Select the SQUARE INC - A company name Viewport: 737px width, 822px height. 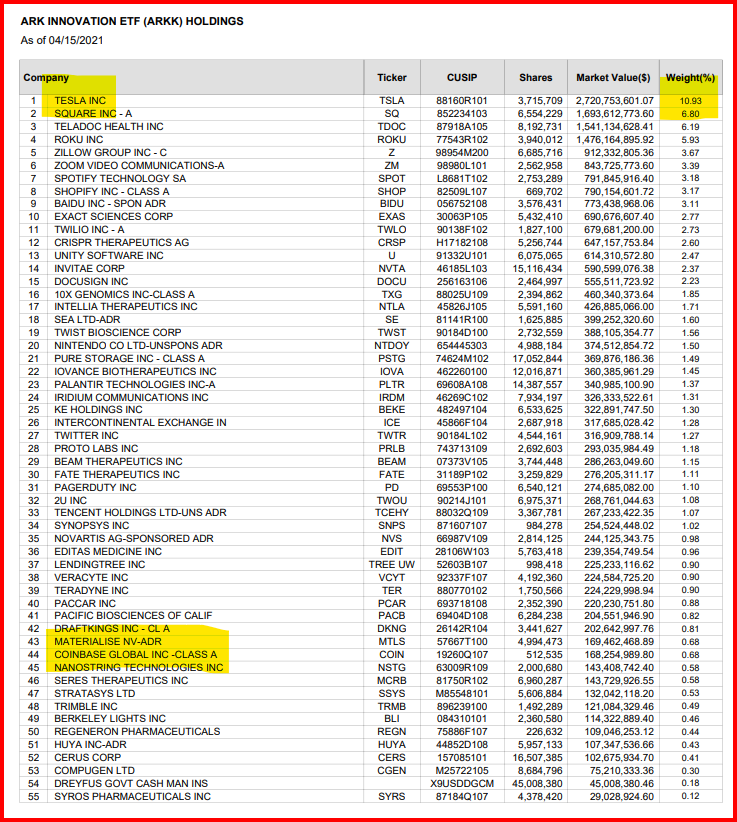click(93, 114)
